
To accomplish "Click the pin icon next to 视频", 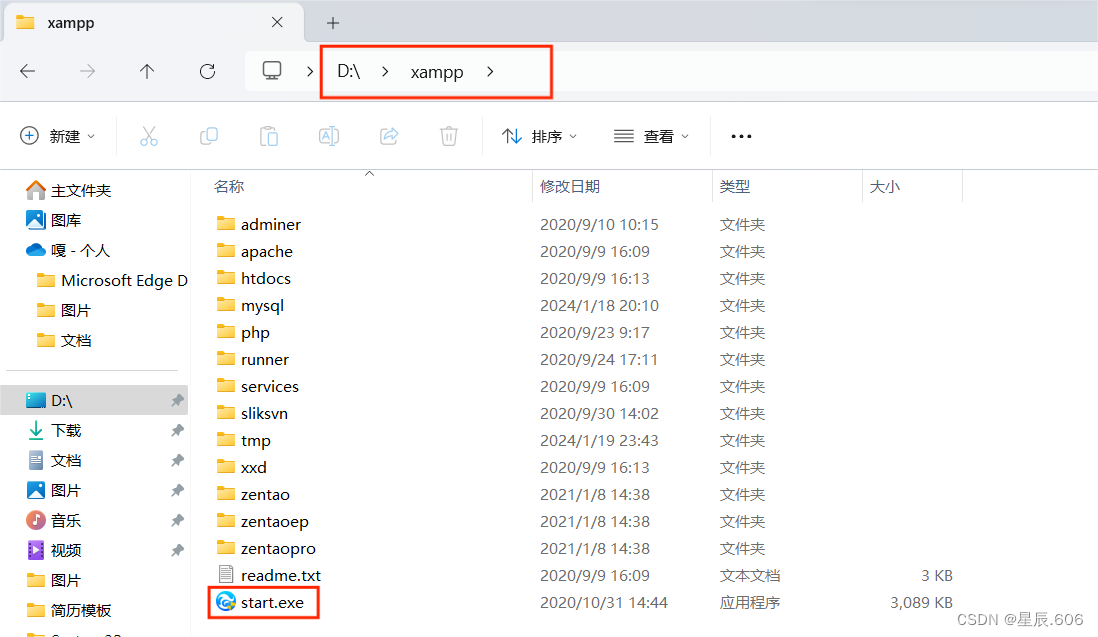I will coord(177,550).
